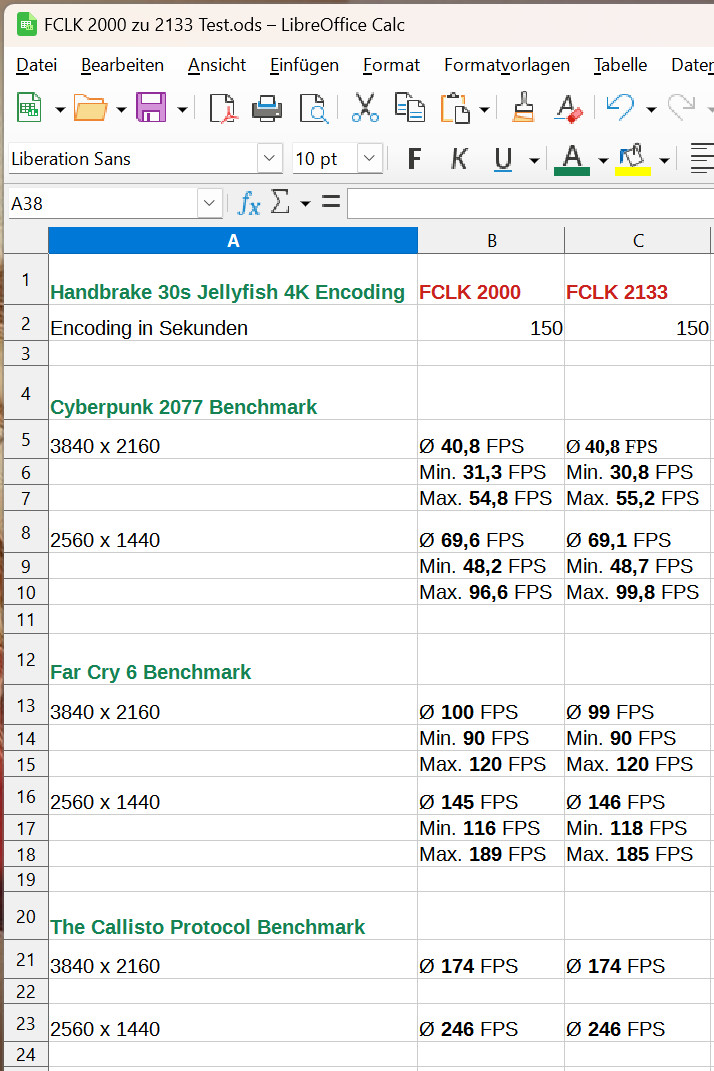The width and height of the screenshot is (714, 1071).
Task: Click the Undo arrow icon
Action: 620,108
